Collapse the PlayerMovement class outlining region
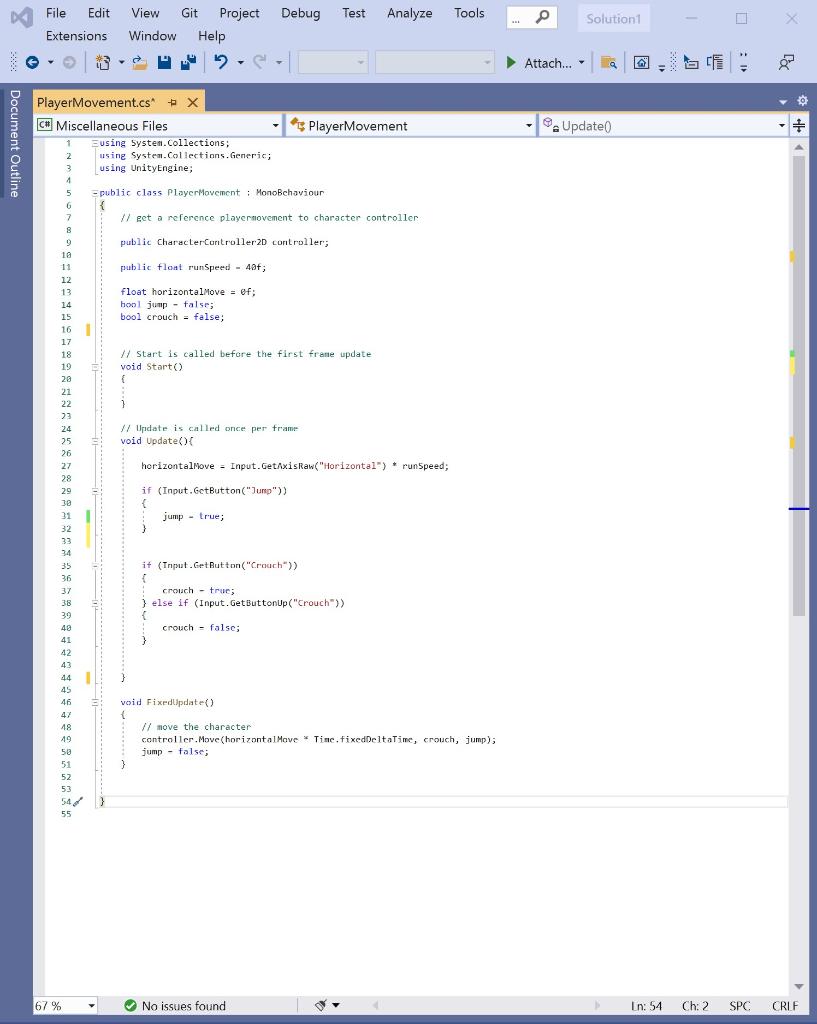Screen dimensions: 817x1024 (95, 192)
